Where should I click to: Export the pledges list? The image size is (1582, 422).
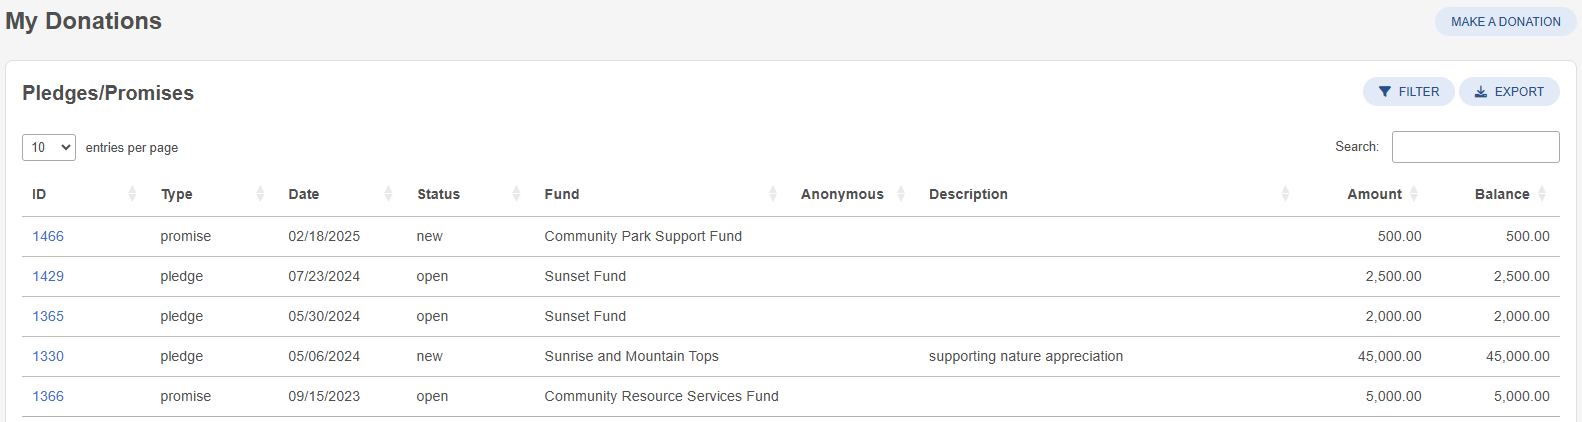[1509, 91]
